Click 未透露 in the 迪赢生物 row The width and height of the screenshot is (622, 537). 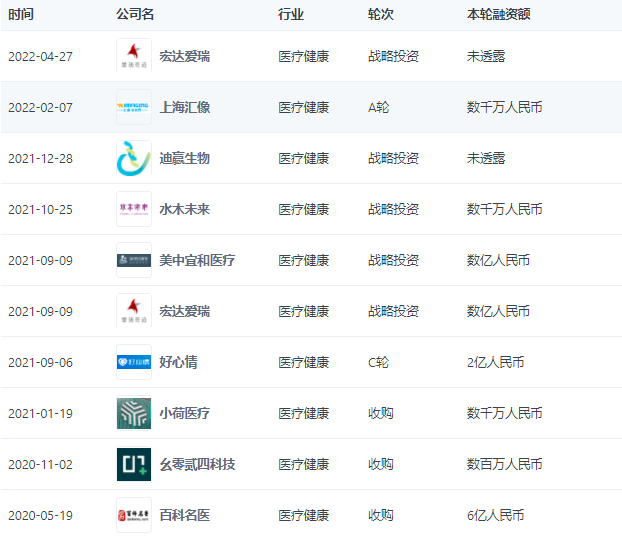[486, 158]
